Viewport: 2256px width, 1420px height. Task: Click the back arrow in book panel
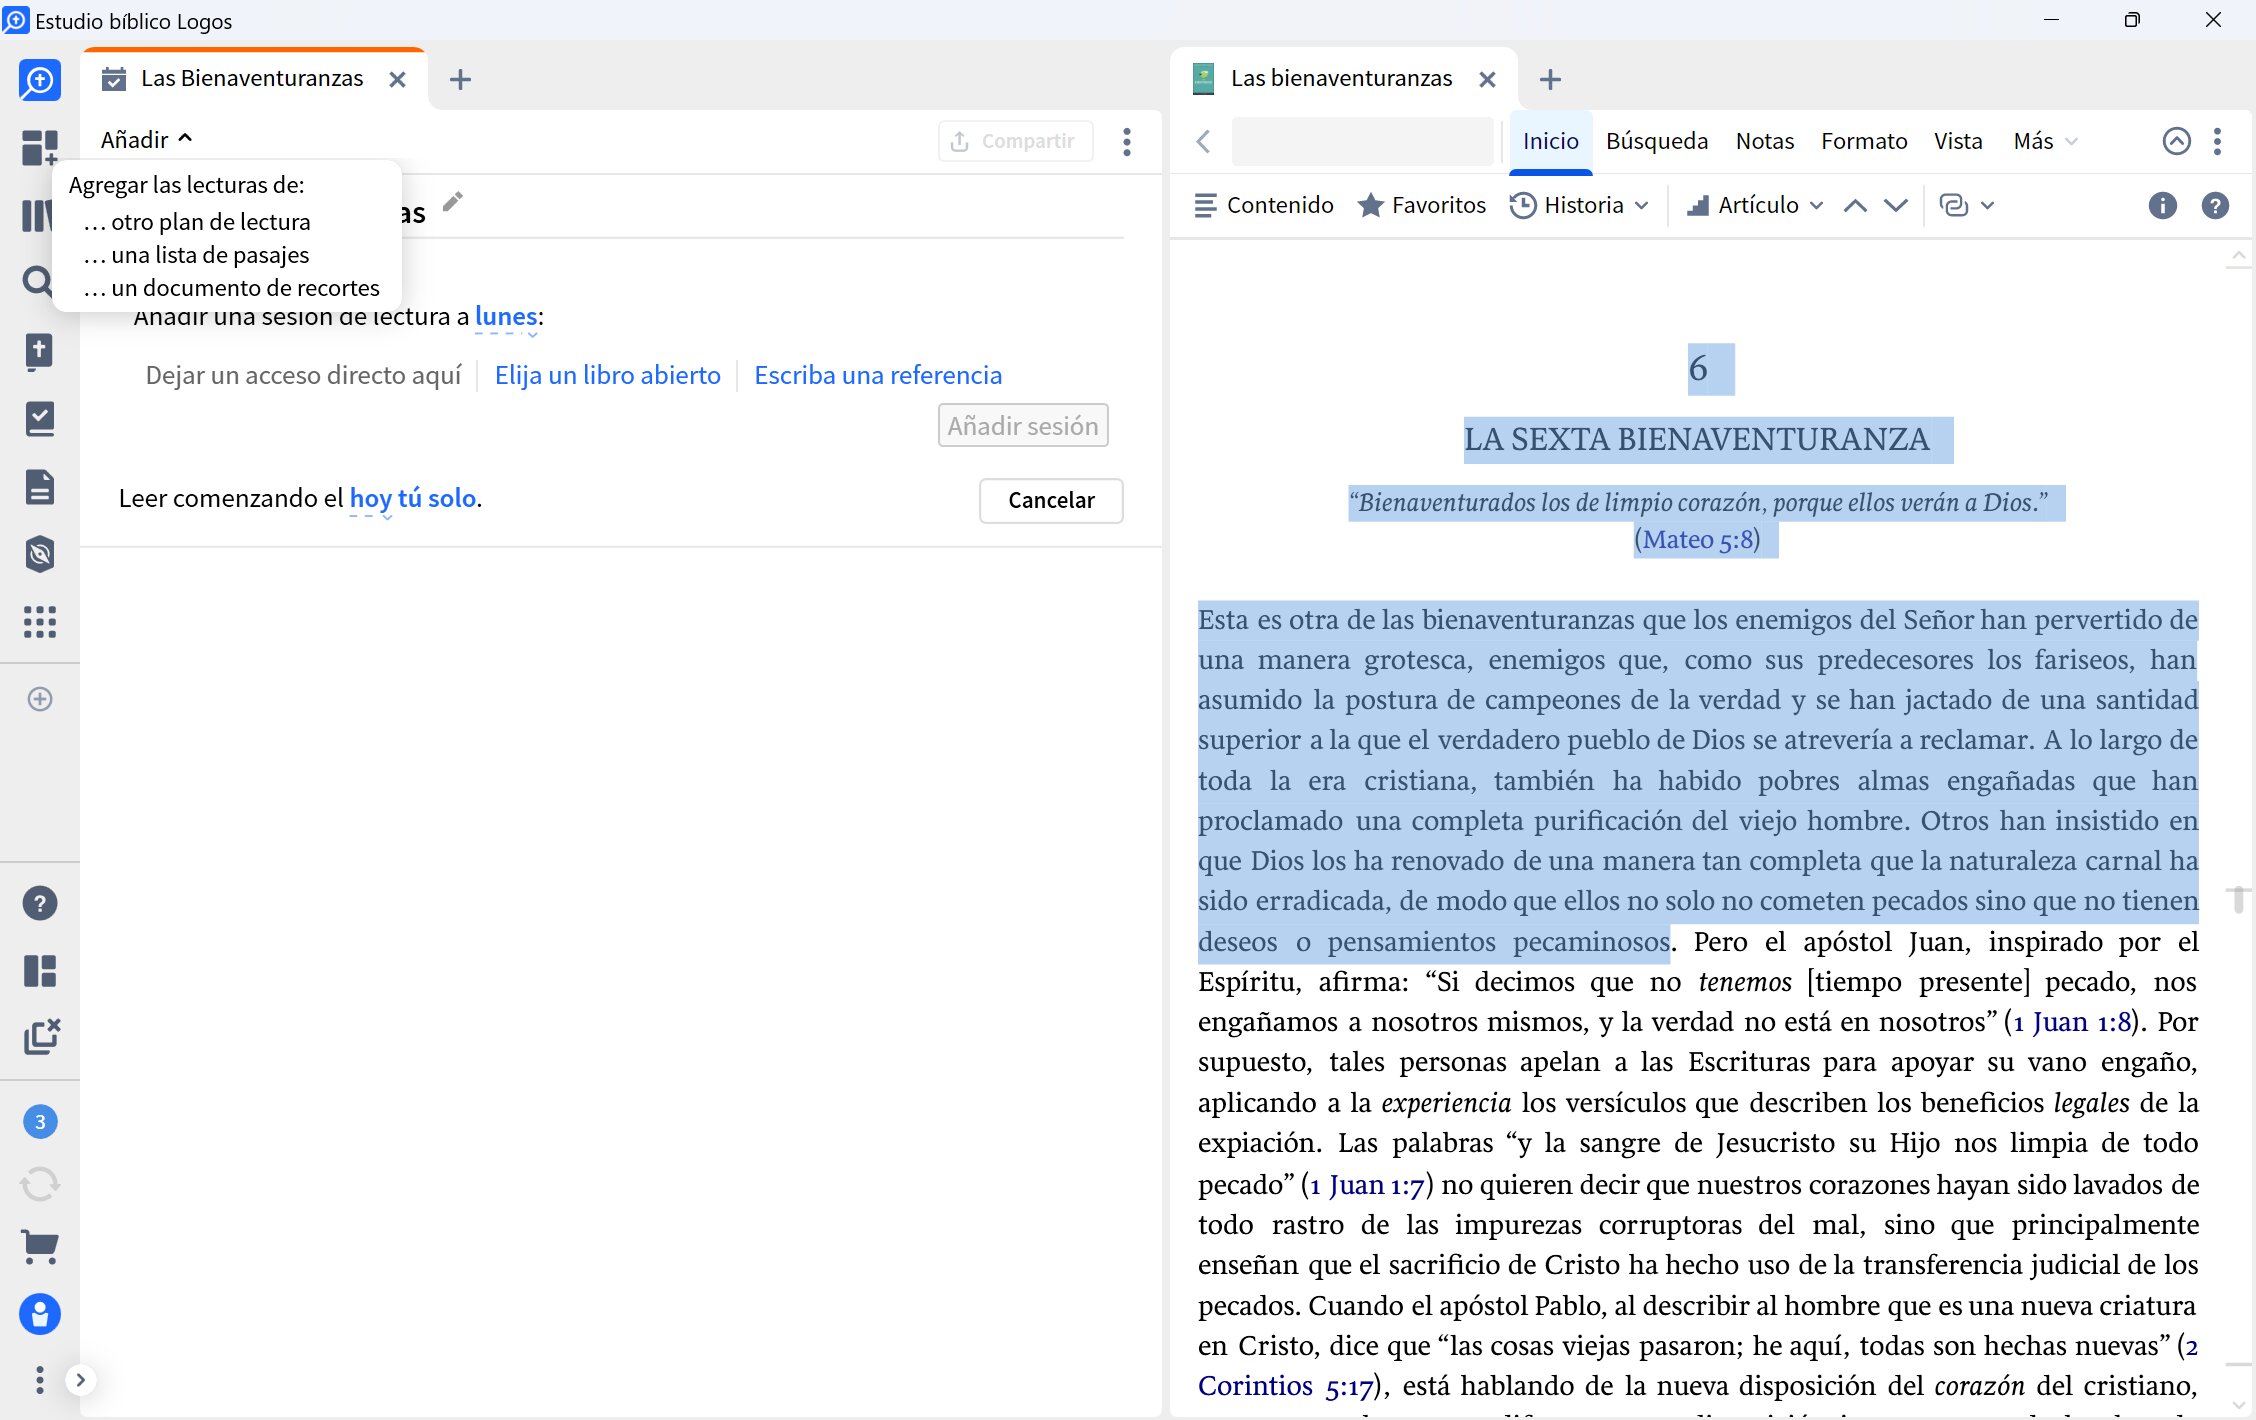1204,141
